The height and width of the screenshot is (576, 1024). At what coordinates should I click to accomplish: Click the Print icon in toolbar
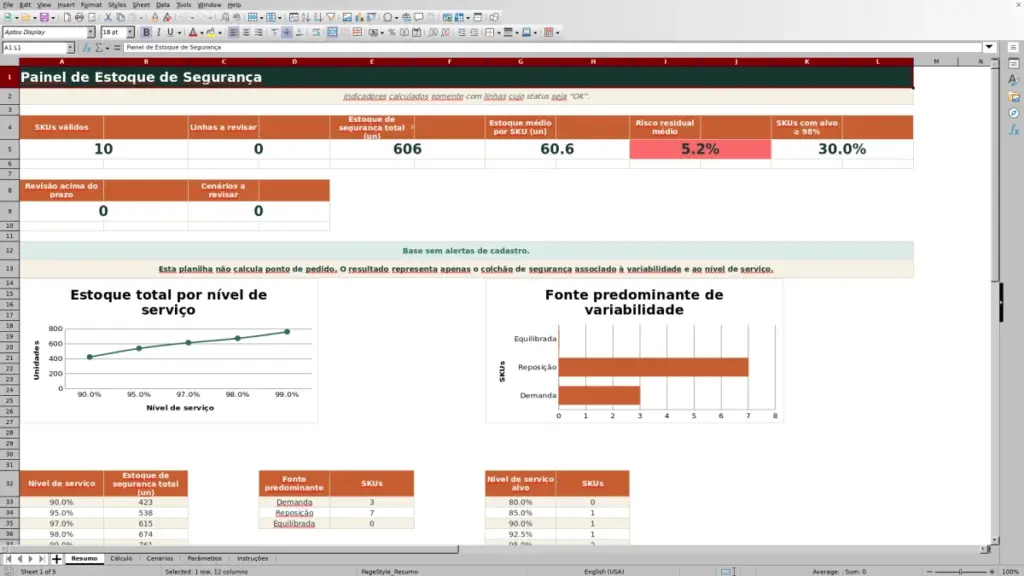(x=79, y=18)
